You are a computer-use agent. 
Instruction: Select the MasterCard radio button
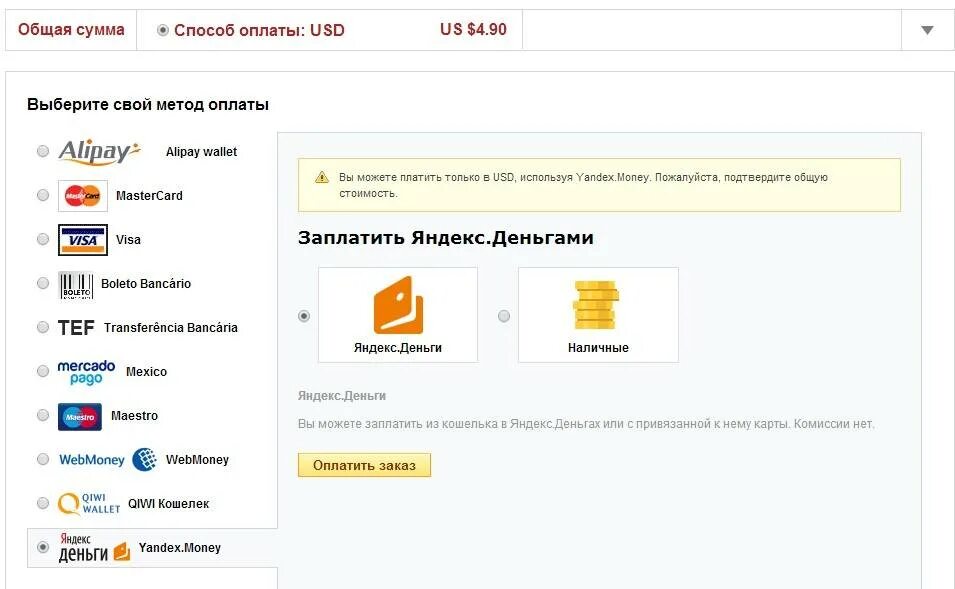pyautogui.click(x=43, y=195)
